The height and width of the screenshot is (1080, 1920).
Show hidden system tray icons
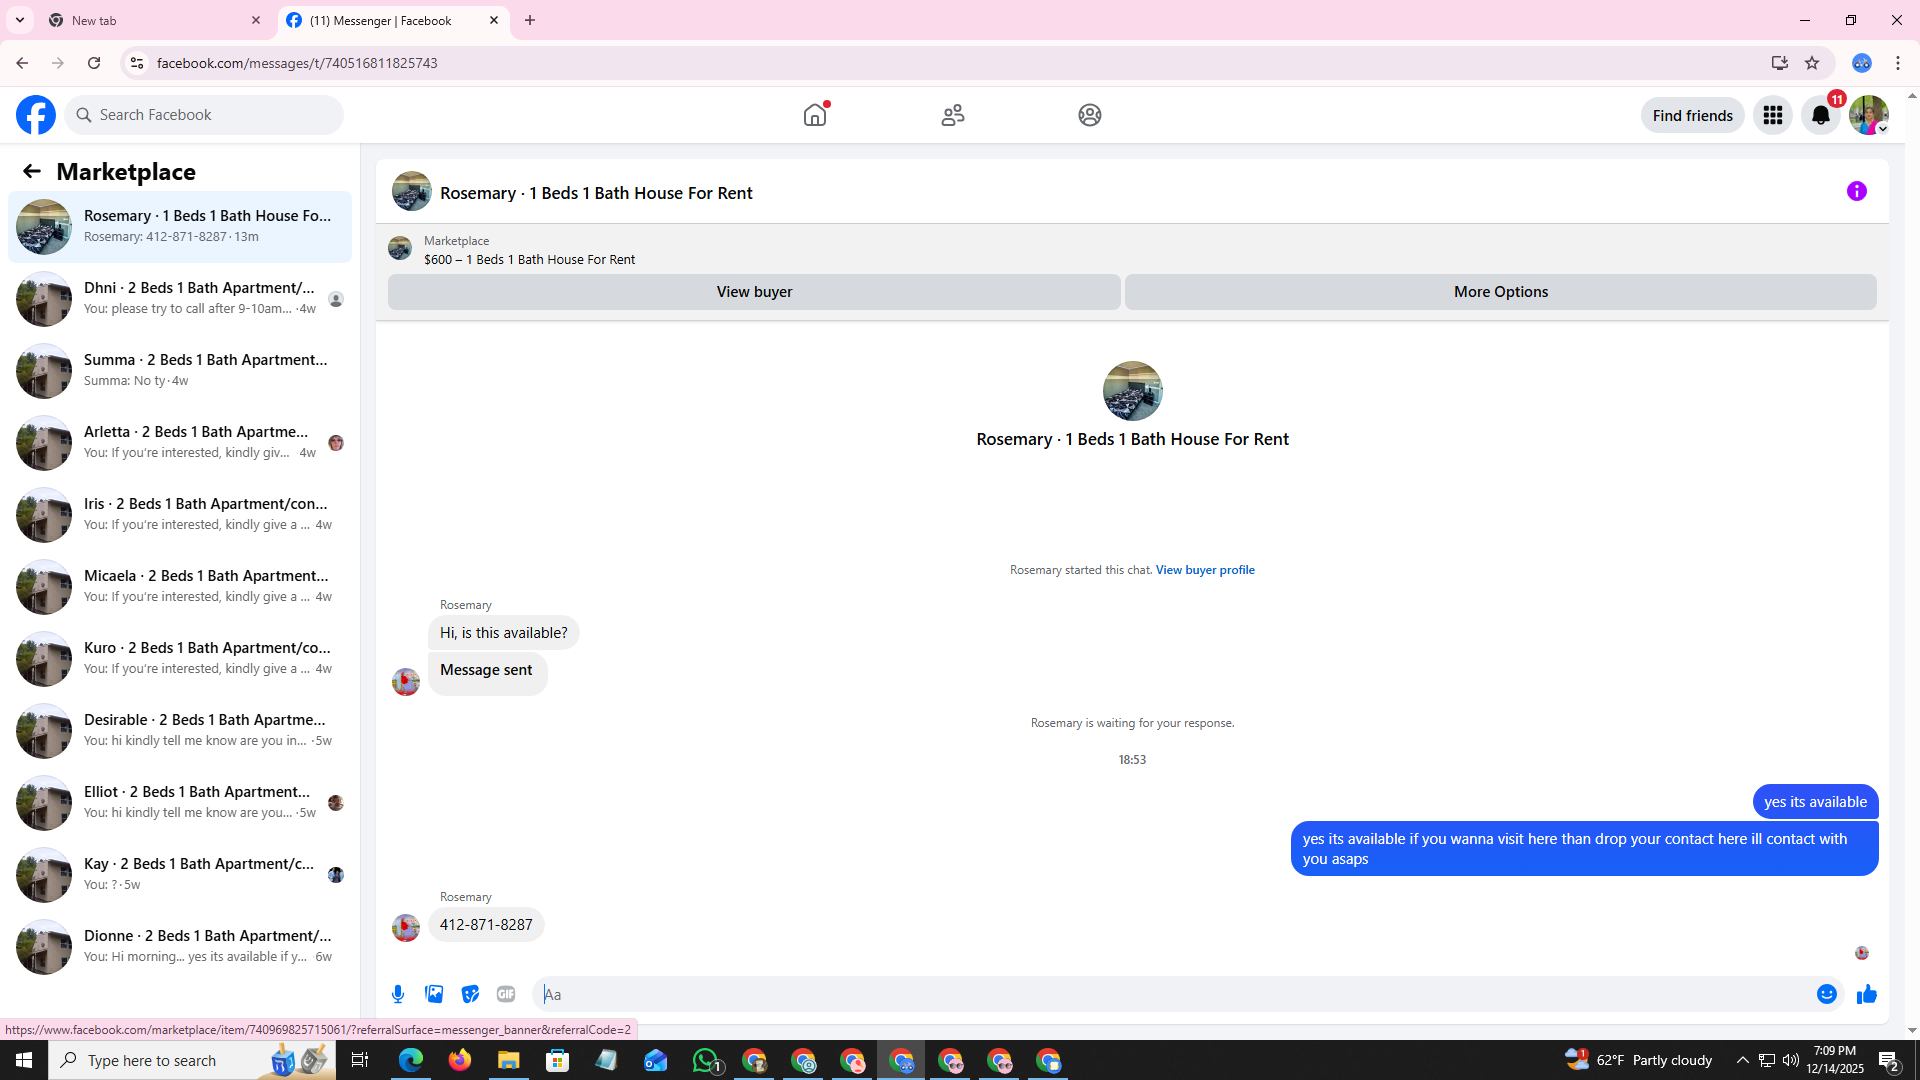coord(1742,1060)
